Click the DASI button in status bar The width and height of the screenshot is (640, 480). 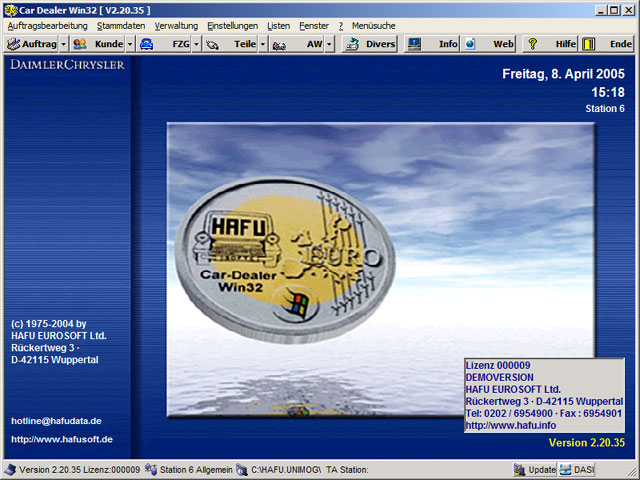[578, 469]
